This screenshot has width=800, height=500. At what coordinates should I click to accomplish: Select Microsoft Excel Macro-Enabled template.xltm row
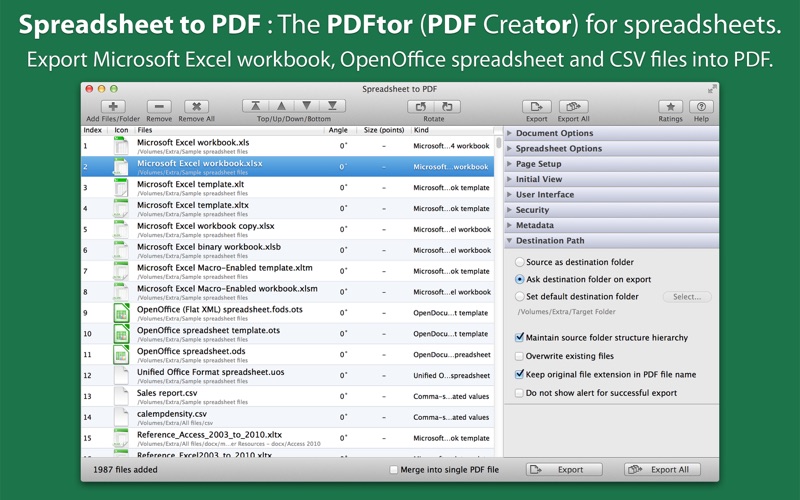288,271
